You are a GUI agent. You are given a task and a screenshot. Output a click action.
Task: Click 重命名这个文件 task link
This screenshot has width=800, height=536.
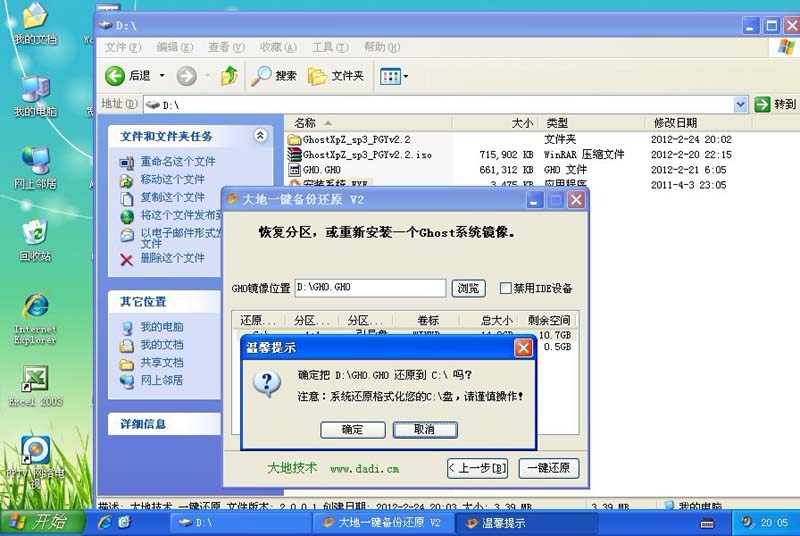tap(178, 161)
